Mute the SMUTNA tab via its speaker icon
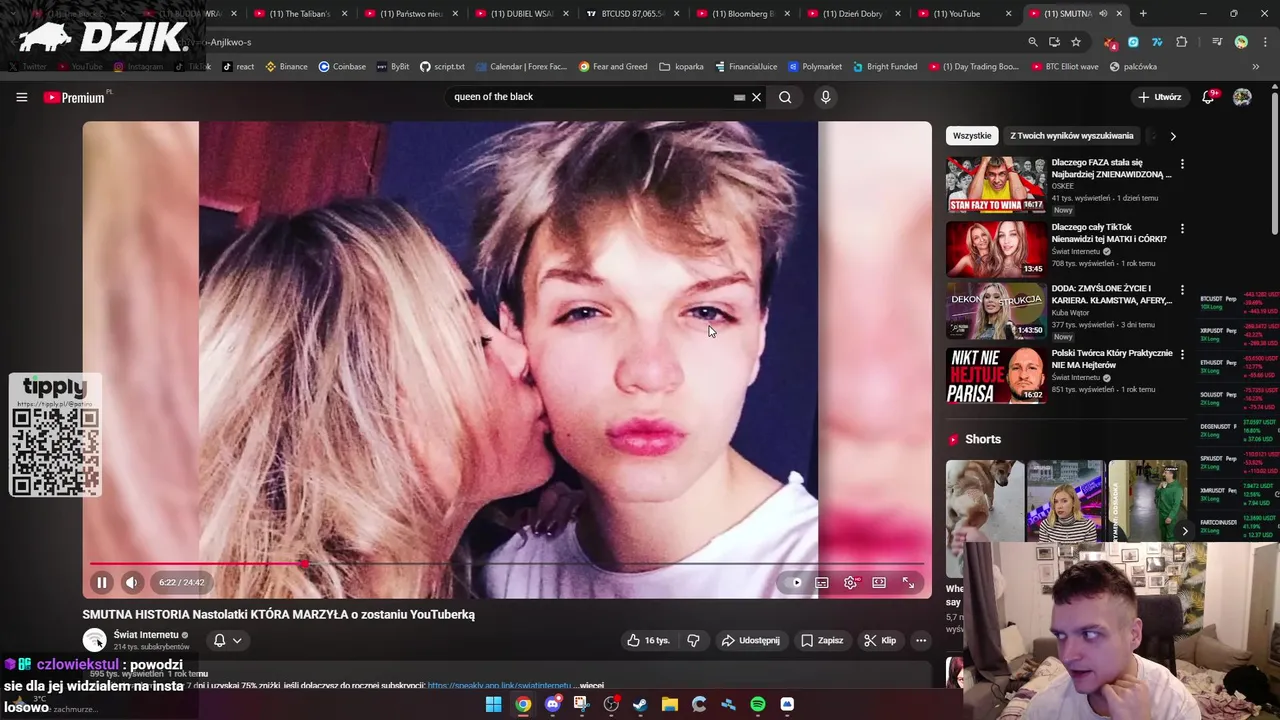This screenshot has height=720, width=1280. [1103, 14]
